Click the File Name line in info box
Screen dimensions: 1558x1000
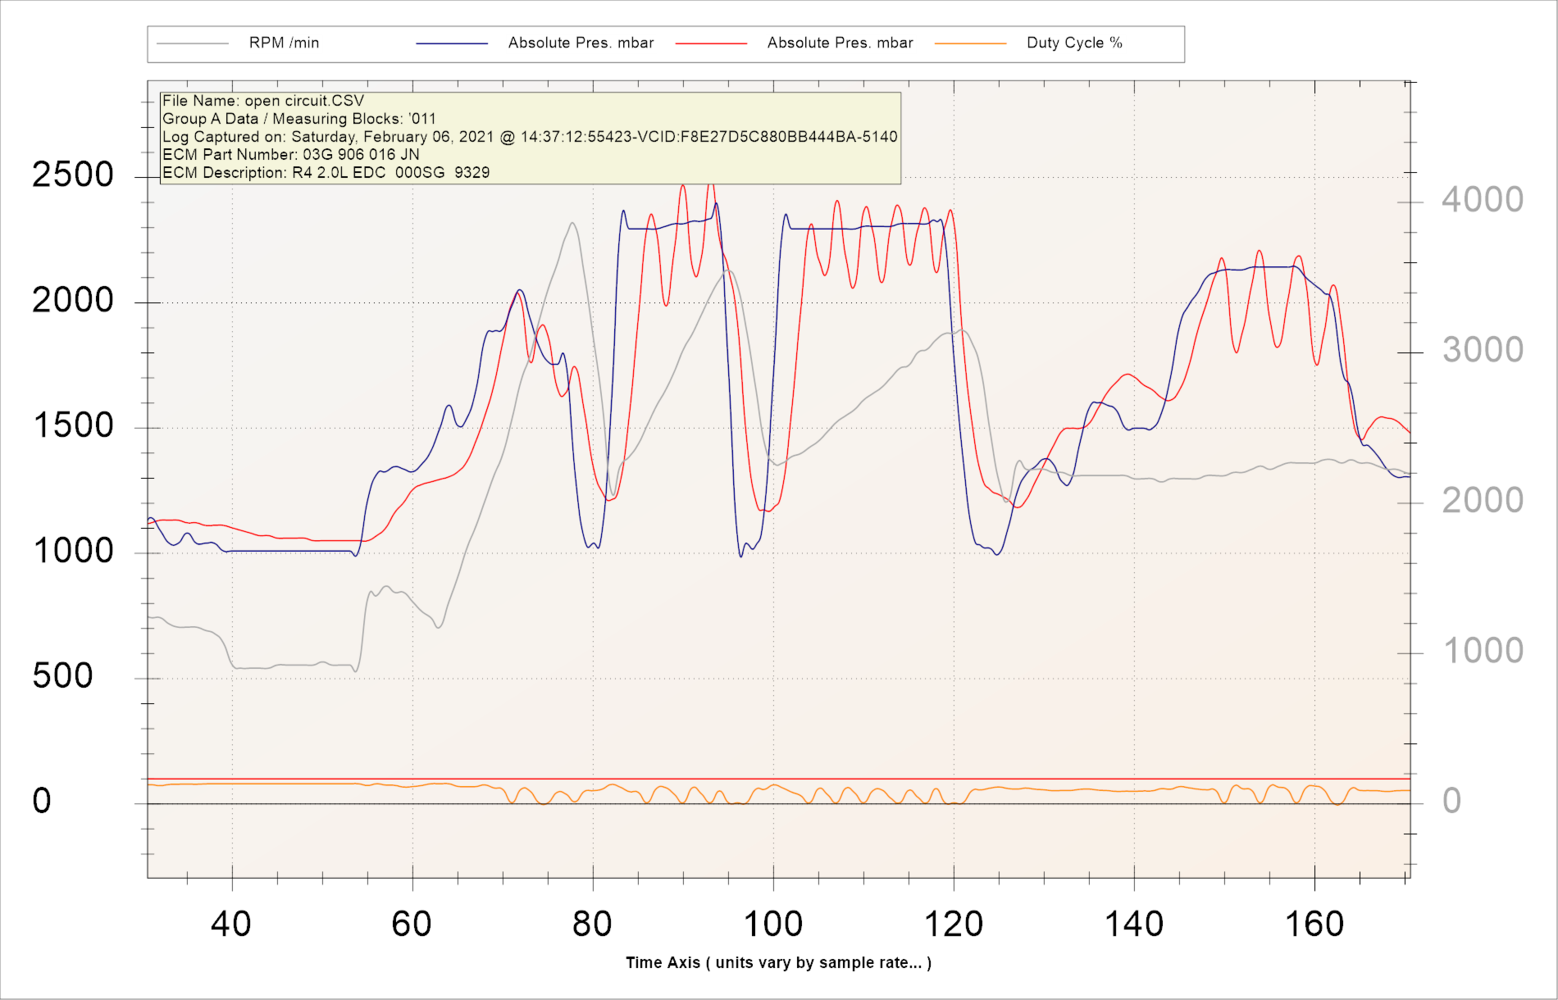click(x=263, y=101)
